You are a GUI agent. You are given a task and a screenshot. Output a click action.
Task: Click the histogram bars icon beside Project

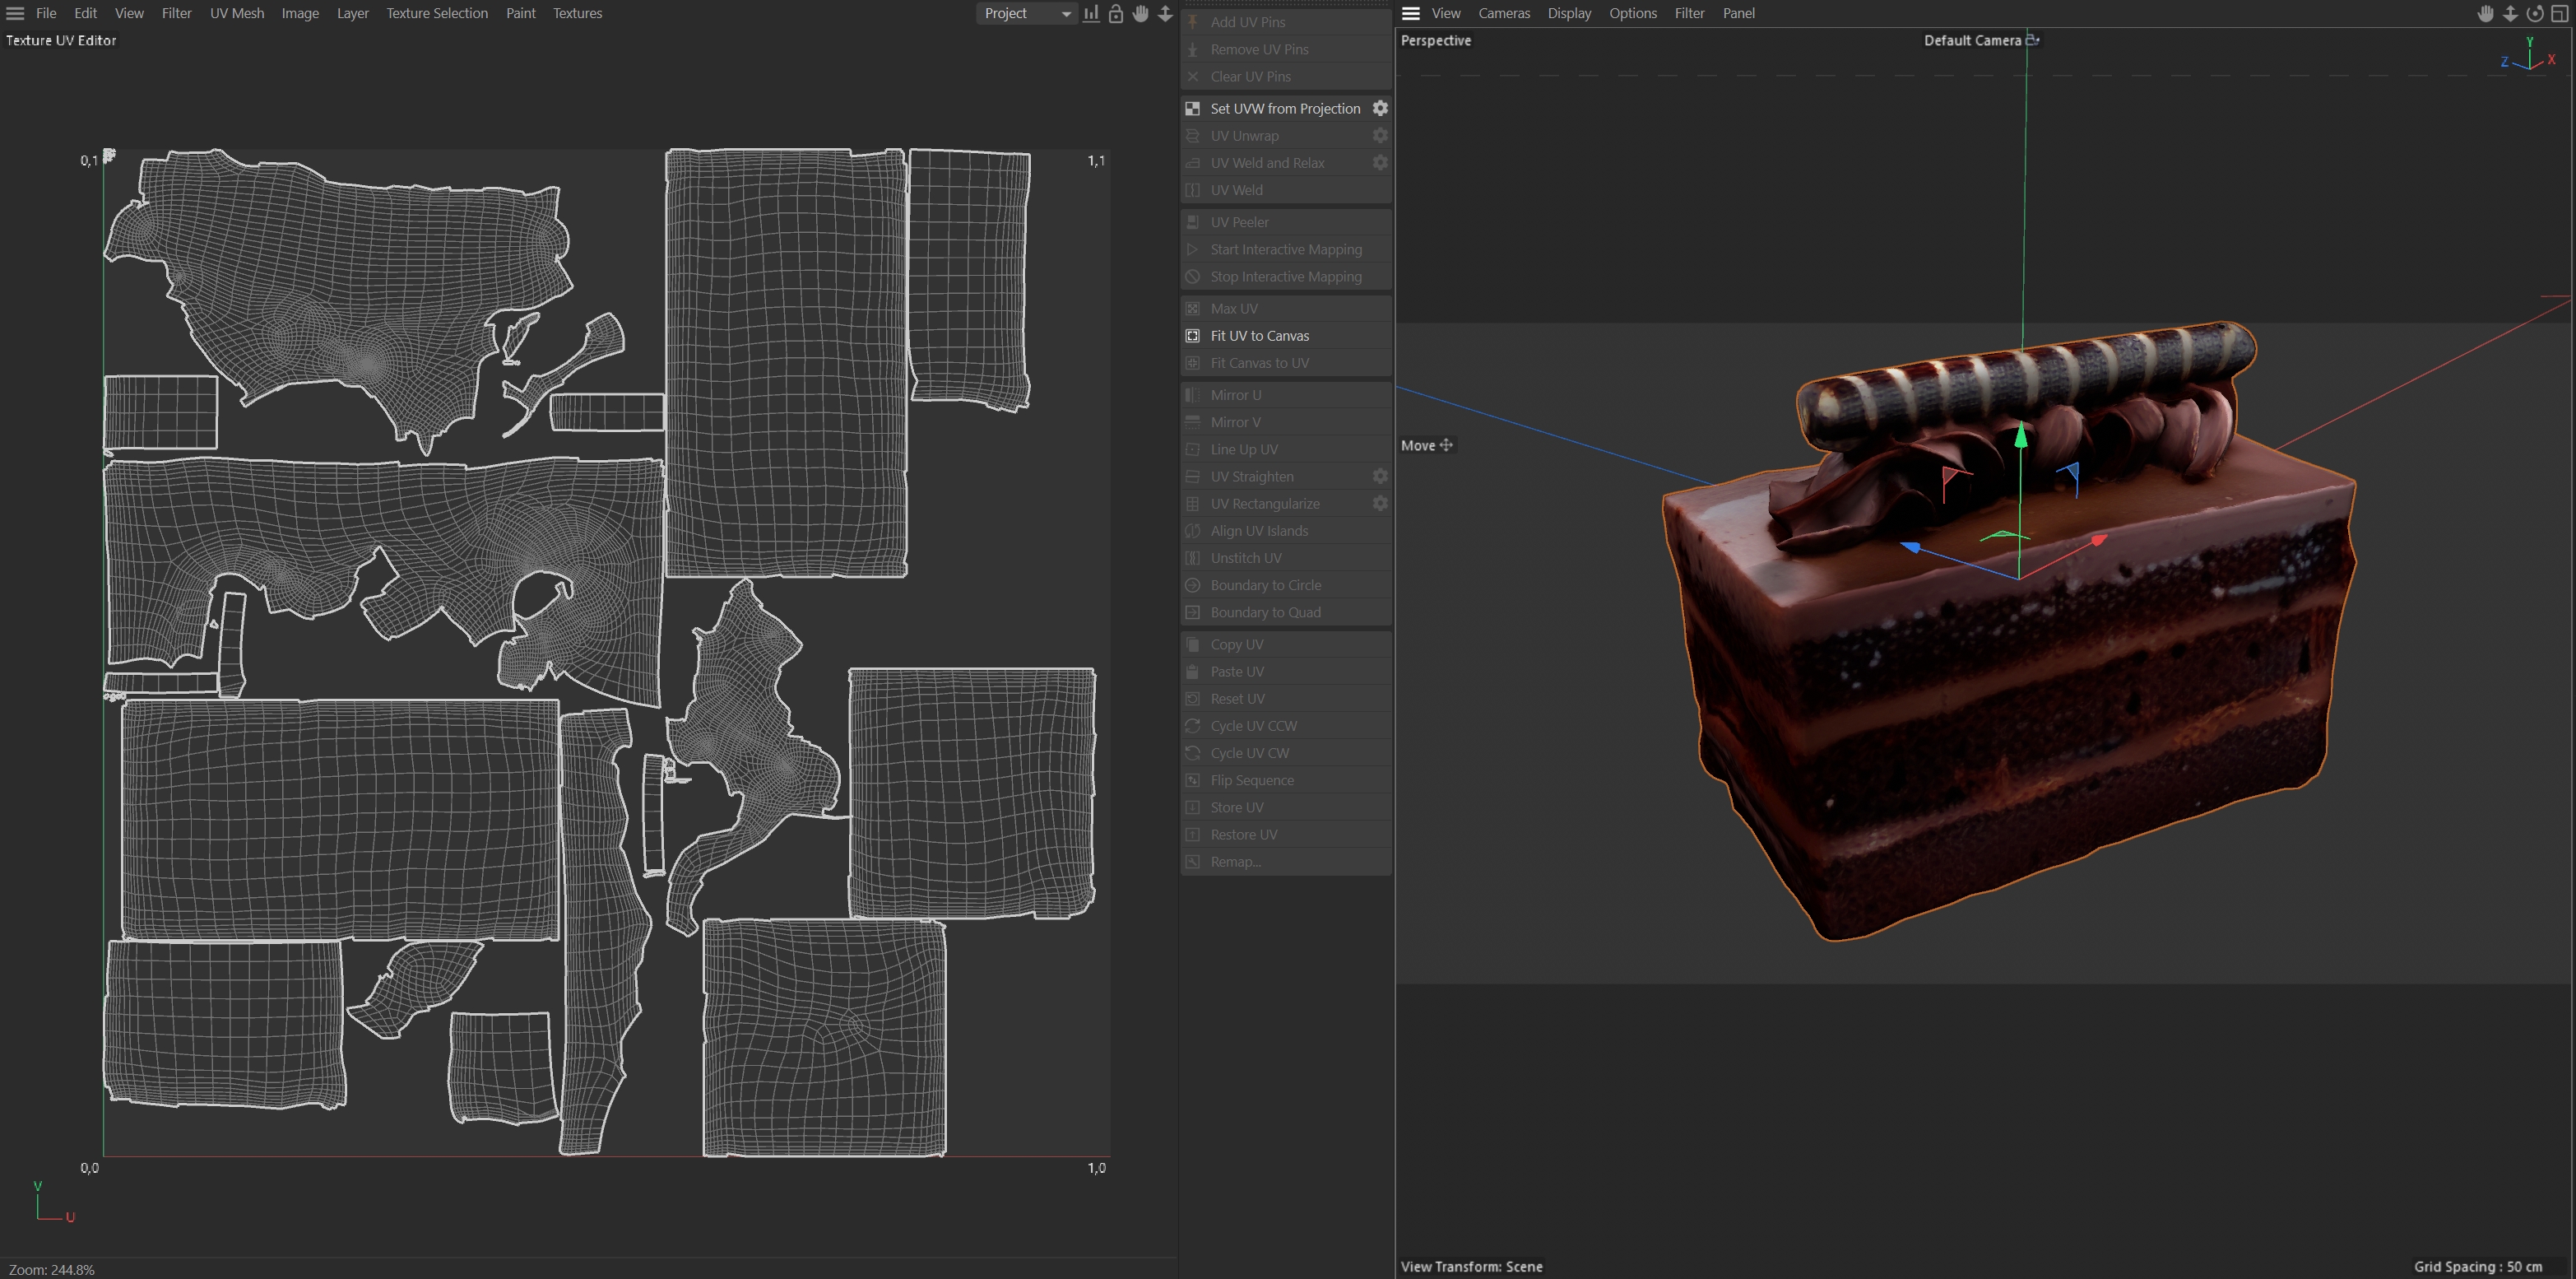click(1091, 13)
